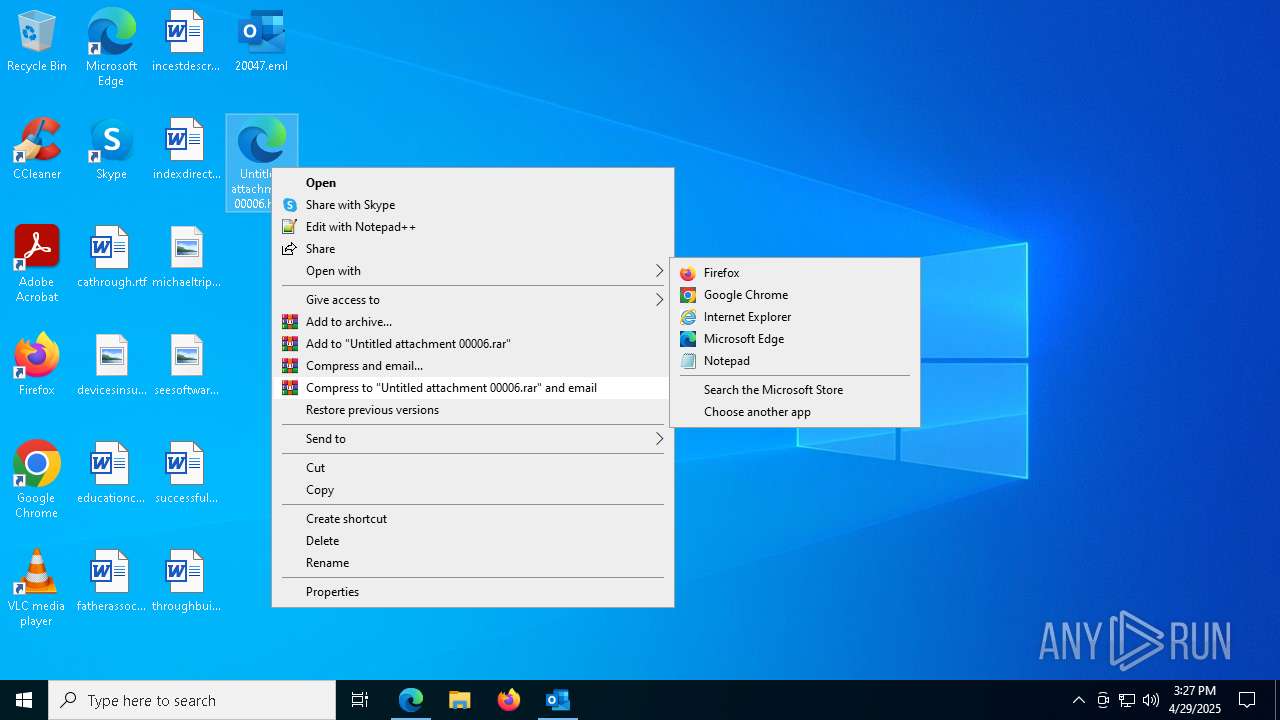Choose Search the Microsoft Store
This screenshot has height=720, width=1280.
795,390
